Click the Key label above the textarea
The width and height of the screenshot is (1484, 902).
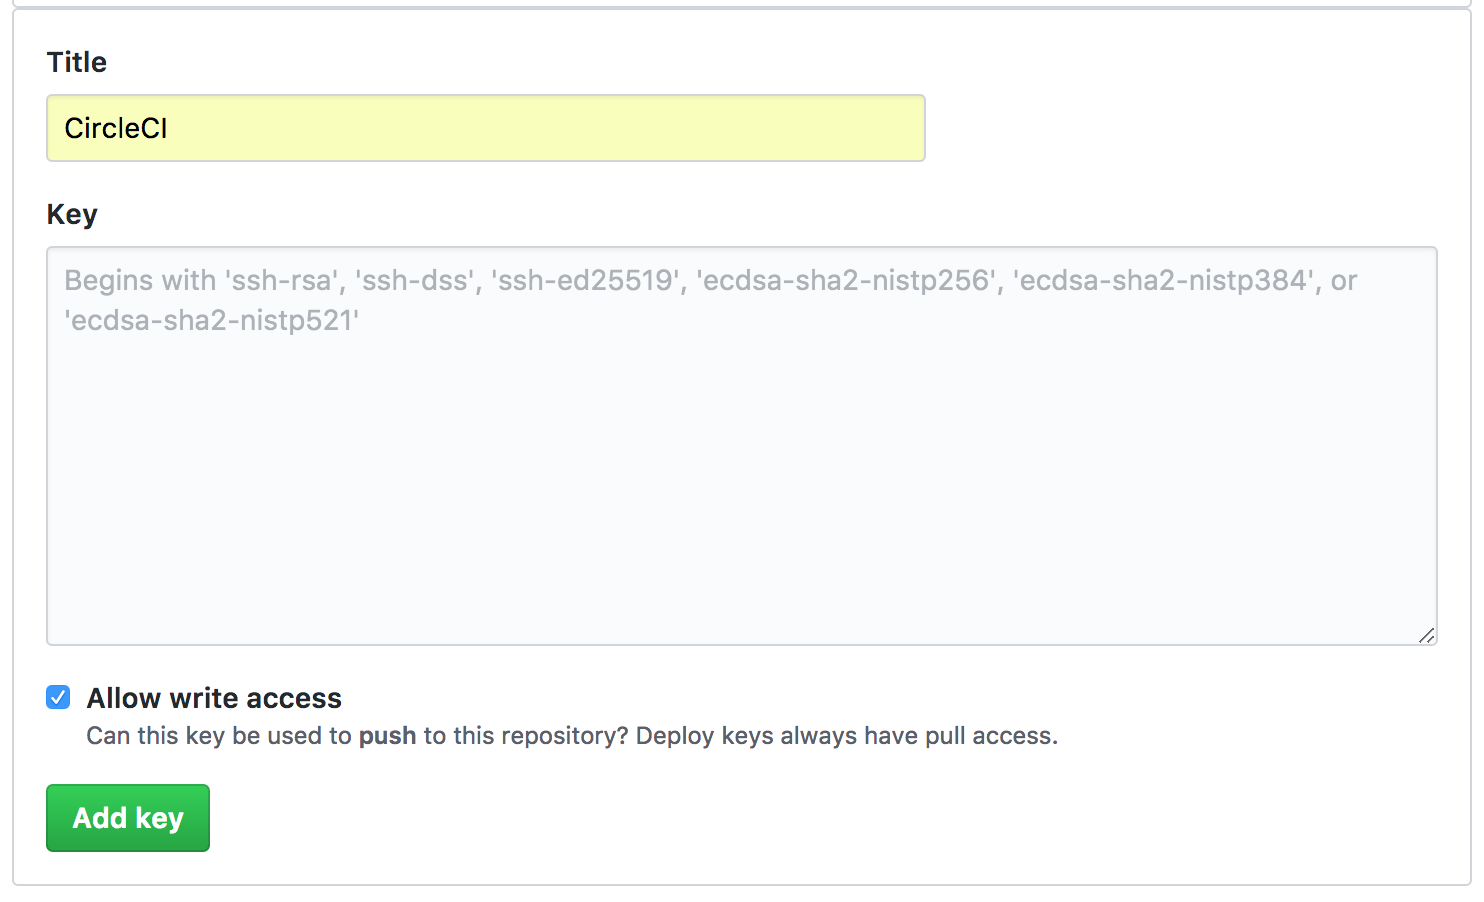coord(72,214)
